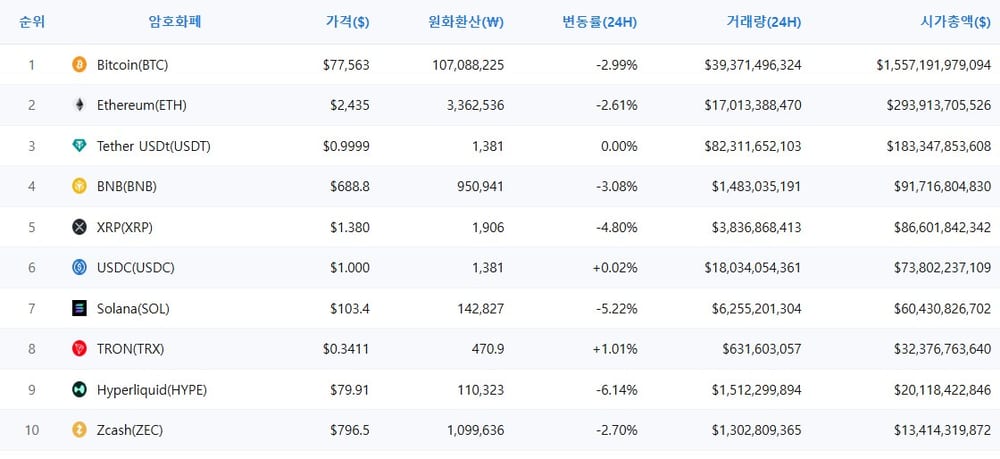Viewport: 1000px width, 459px height.
Task: Click Hyperliquid change -6.14%
Action: [x=616, y=390]
